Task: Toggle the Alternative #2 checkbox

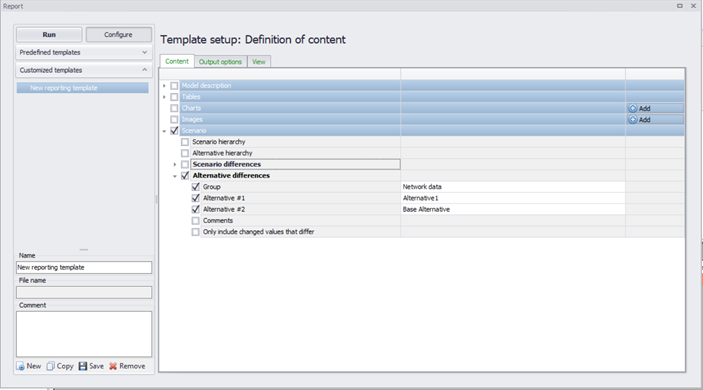Action: 195,209
